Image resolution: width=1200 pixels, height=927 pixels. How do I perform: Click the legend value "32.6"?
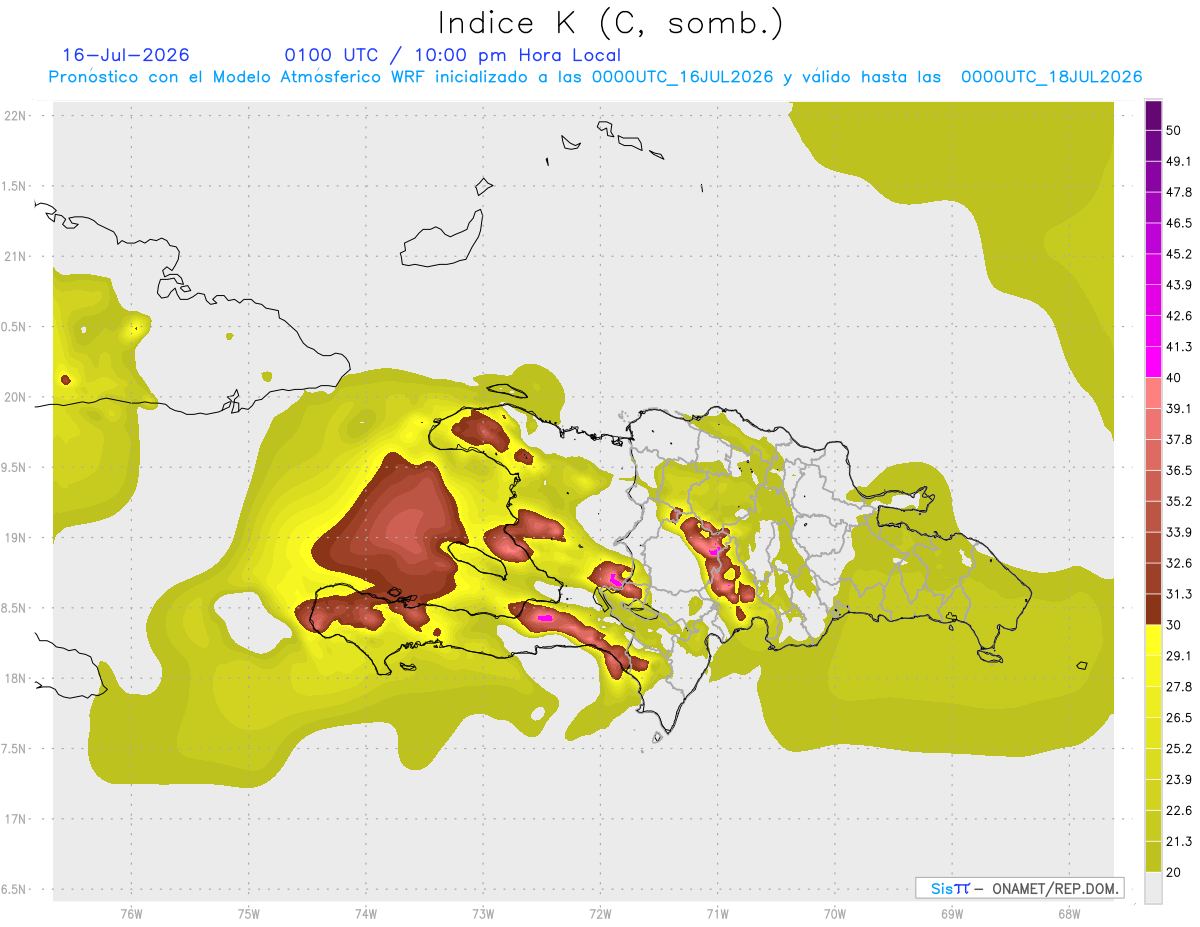point(1178,563)
